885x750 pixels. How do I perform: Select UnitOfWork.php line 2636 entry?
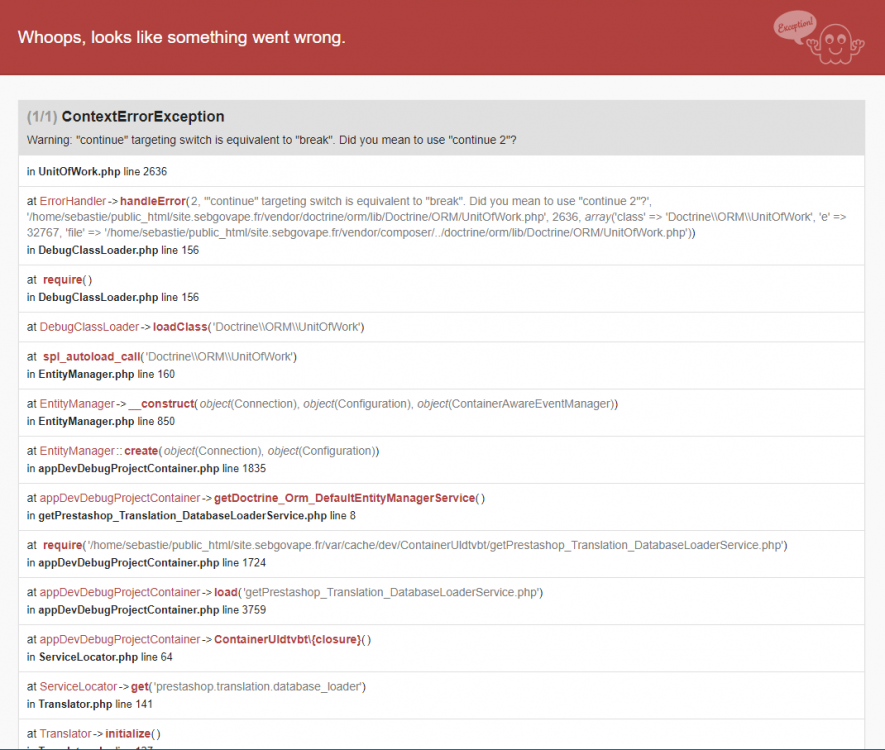[97, 171]
